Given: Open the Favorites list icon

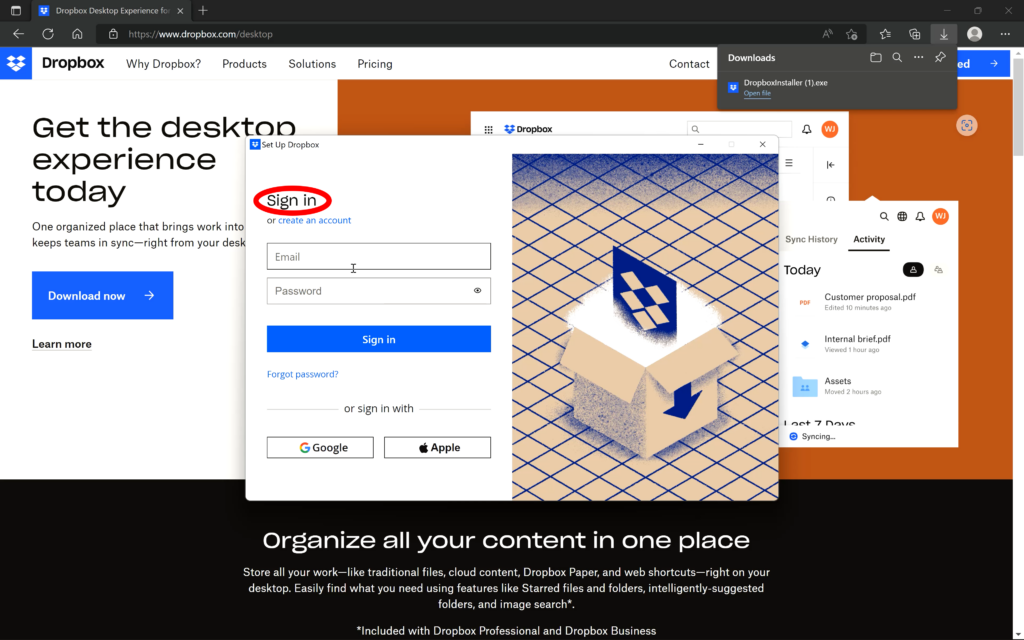Looking at the screenshot, I should [885, 34].
